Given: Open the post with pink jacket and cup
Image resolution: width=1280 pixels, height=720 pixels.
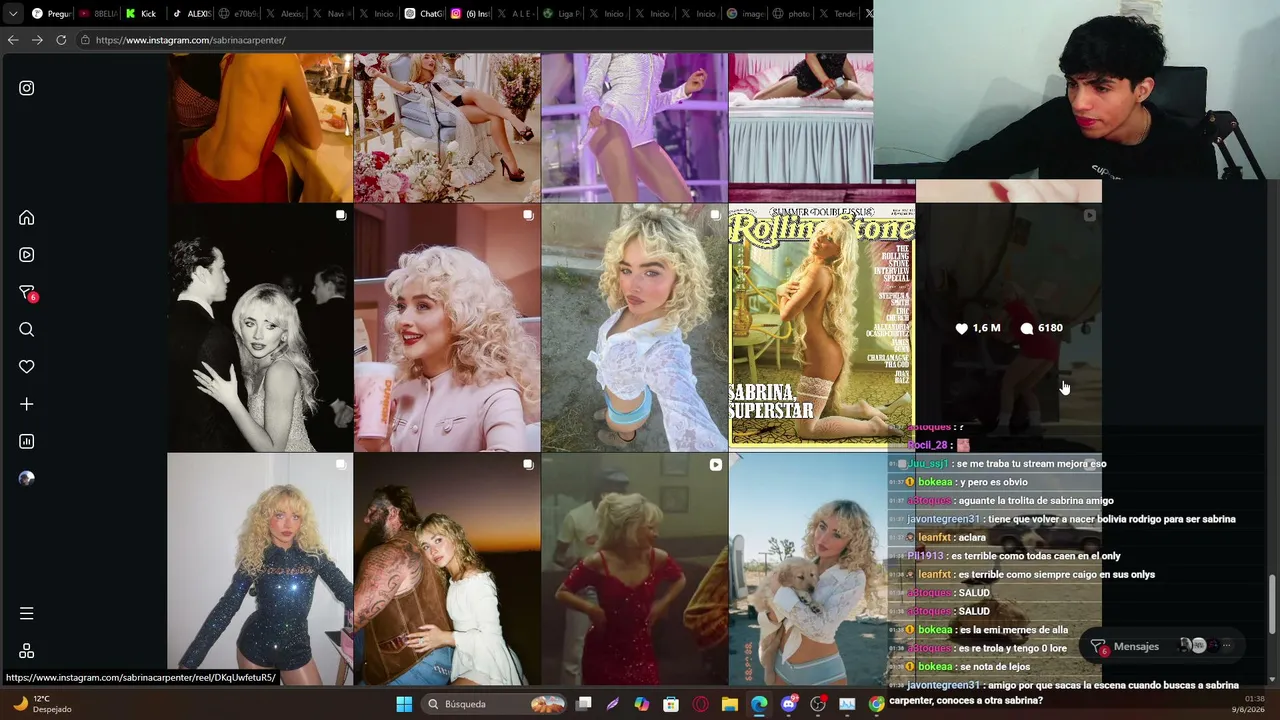Looking at the screenshot, I should coord(447,328).
